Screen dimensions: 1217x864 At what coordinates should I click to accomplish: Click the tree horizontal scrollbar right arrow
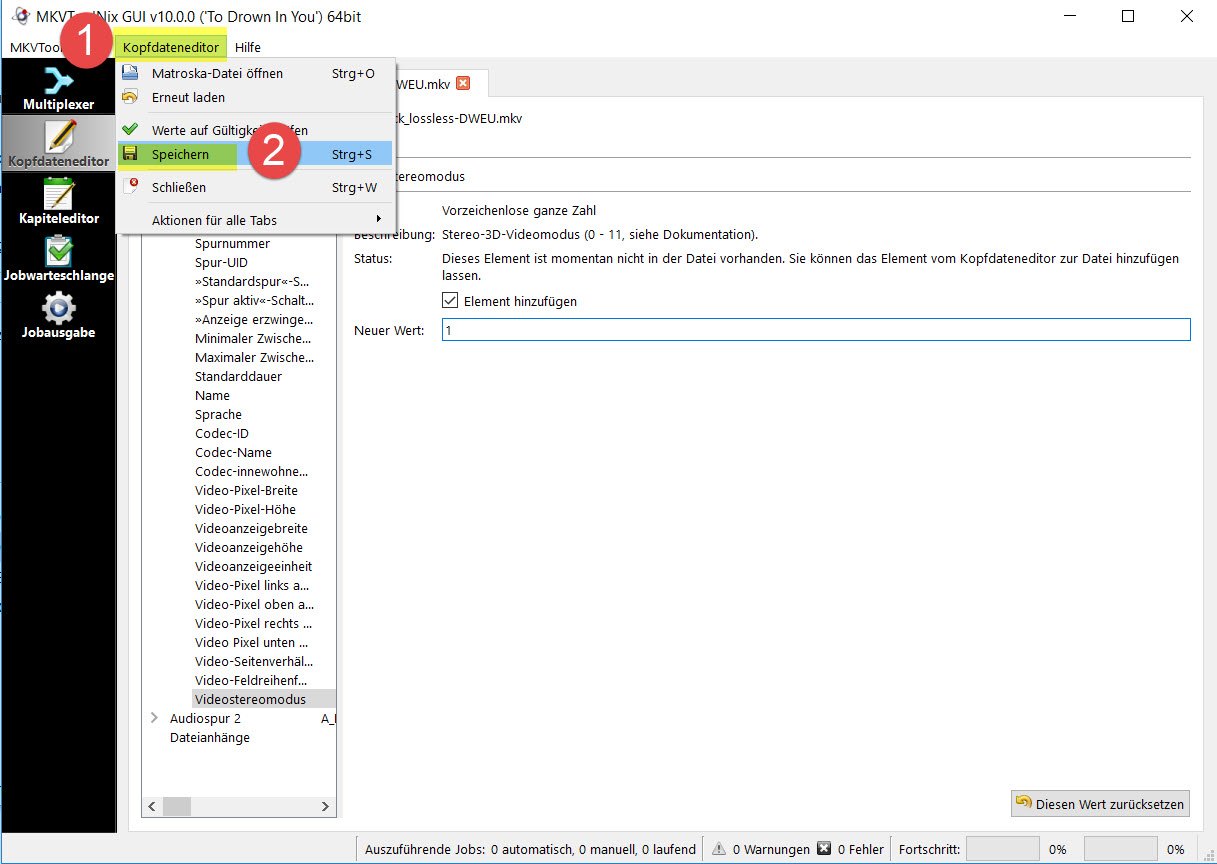click(x=325, y=806)
